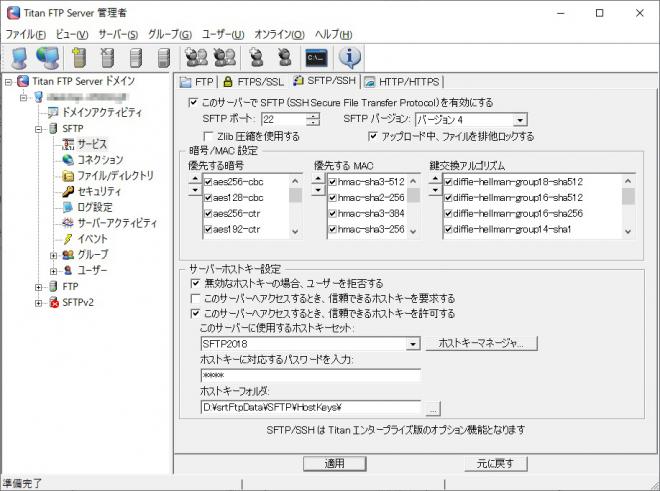
Task: Click the new user toolbar icon
Action: click(257, 58)
